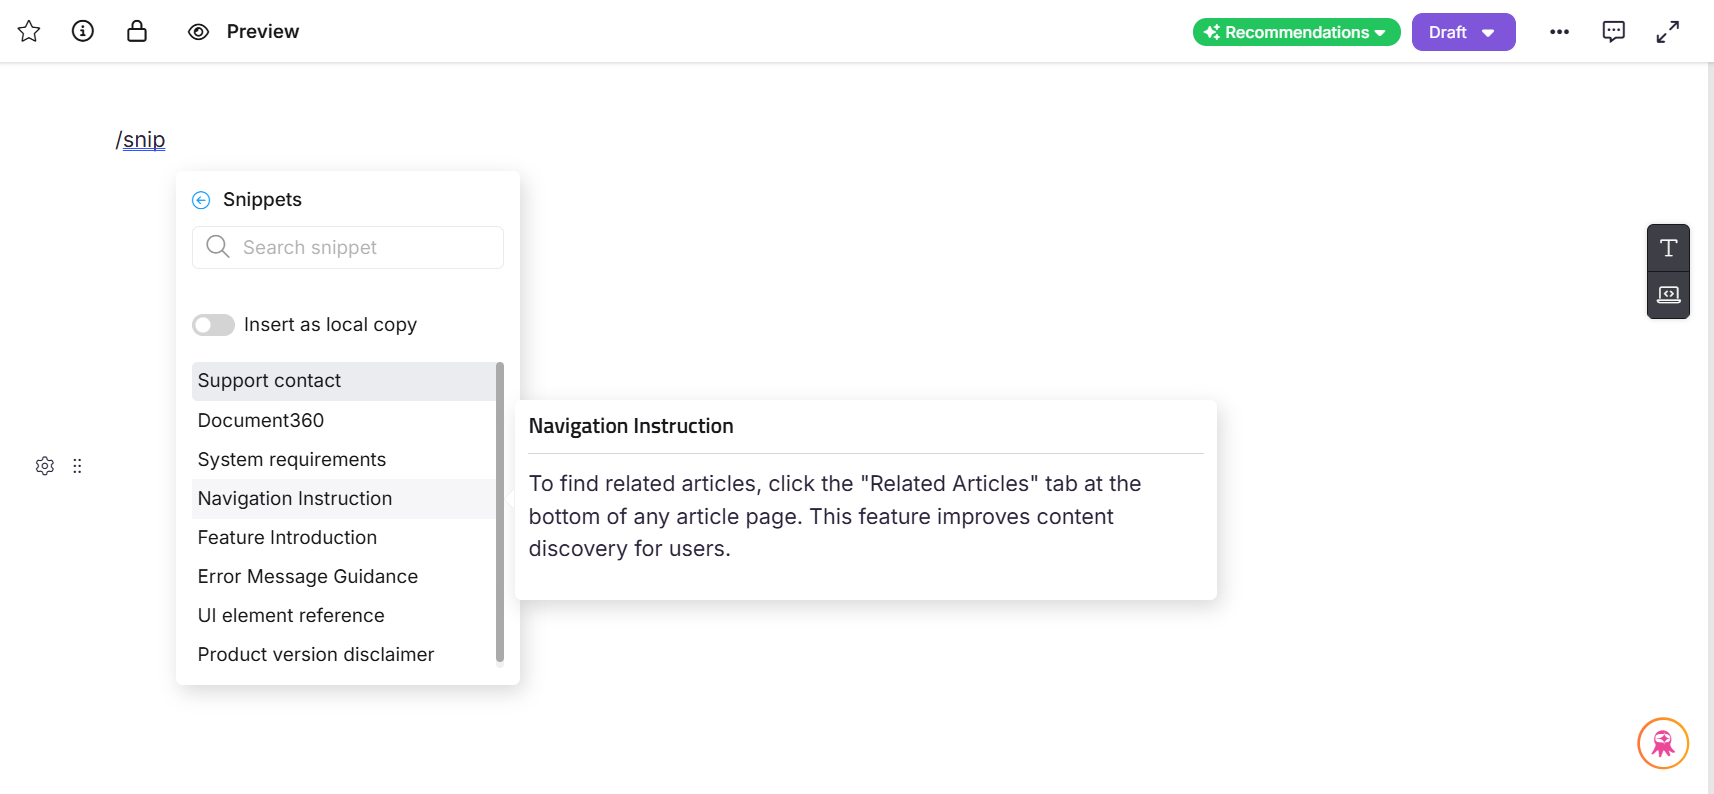Click the code block tool icon
Viewport: 1714px width, 794px height.
(x=1668, y=295)
